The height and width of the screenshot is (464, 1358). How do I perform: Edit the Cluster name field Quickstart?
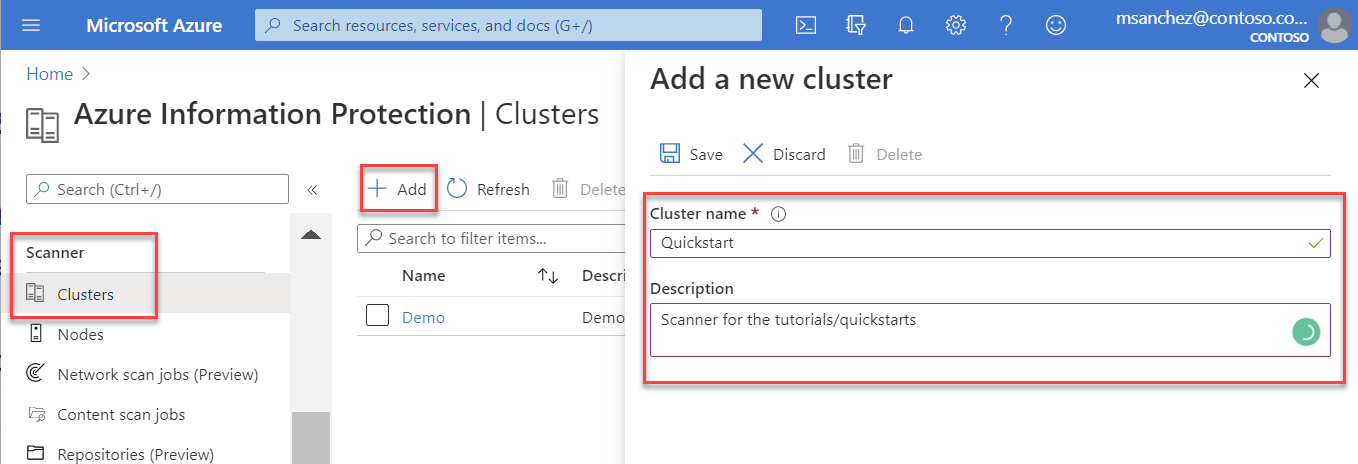click(990, 243)
